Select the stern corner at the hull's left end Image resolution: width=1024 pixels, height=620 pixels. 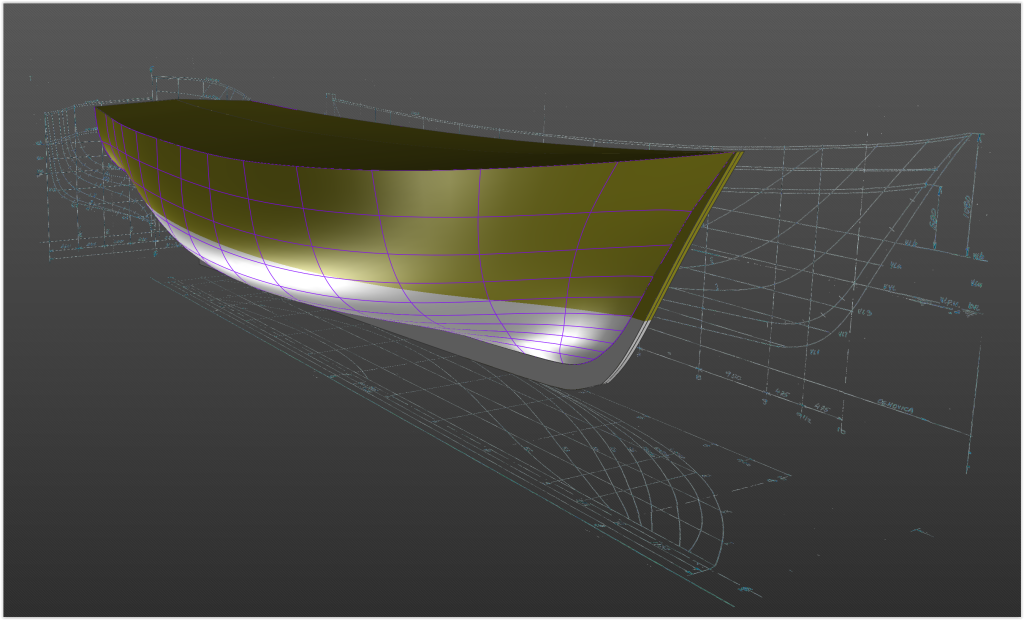97,108
